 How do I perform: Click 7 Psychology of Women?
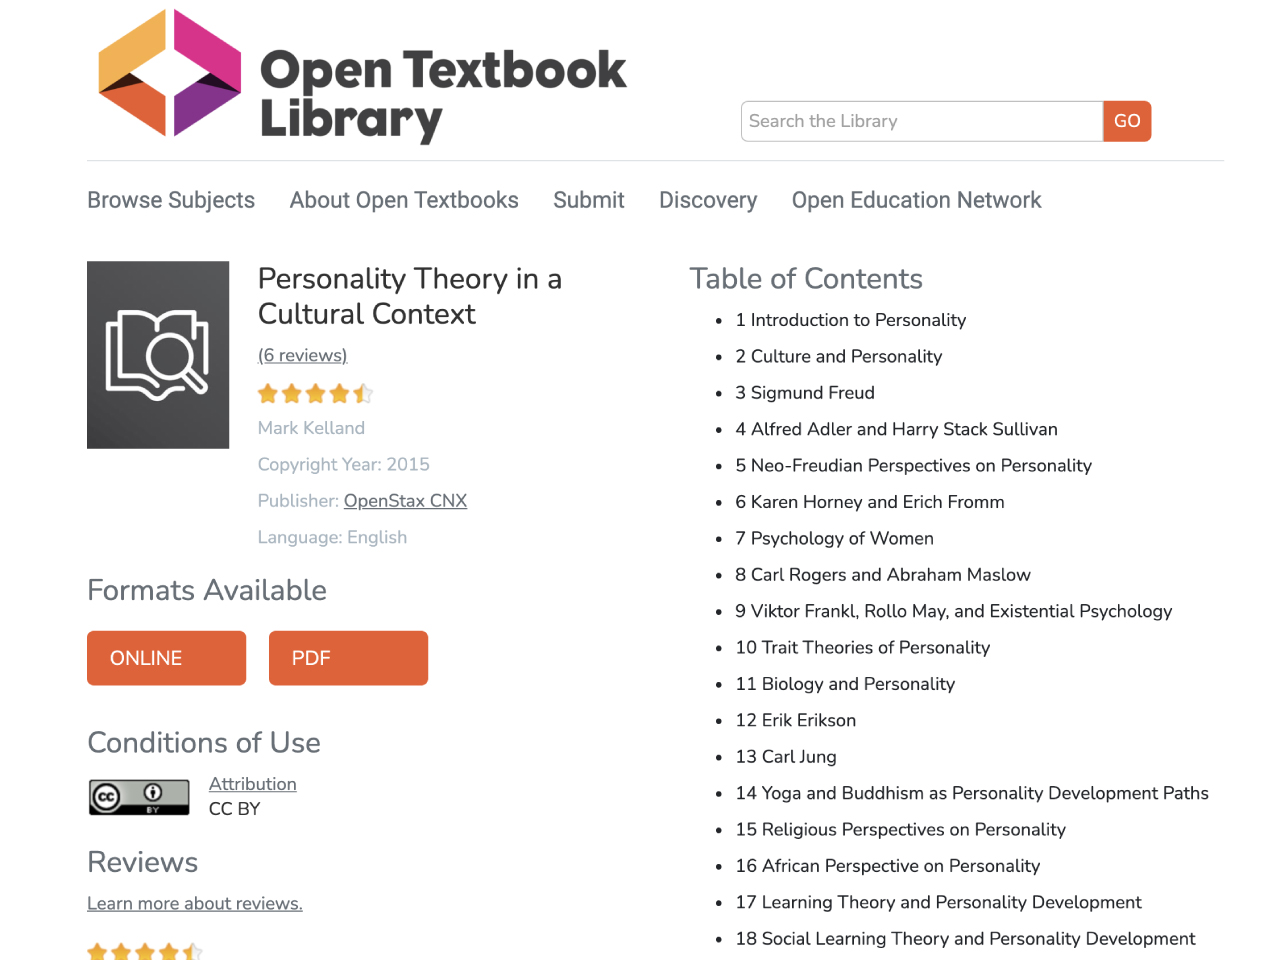coord(834,538)
